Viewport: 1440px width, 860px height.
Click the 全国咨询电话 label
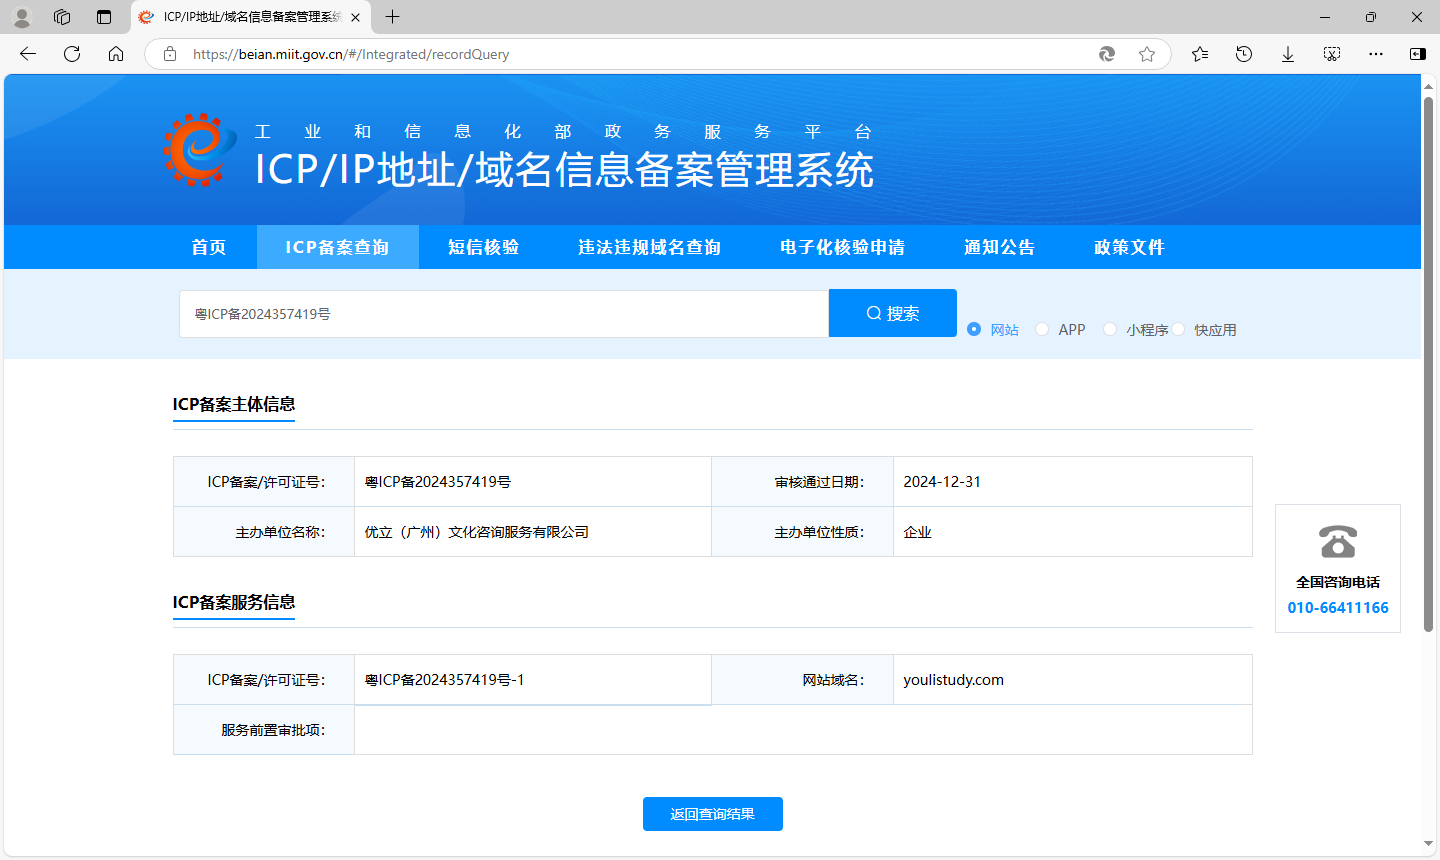coord(1338,582)
